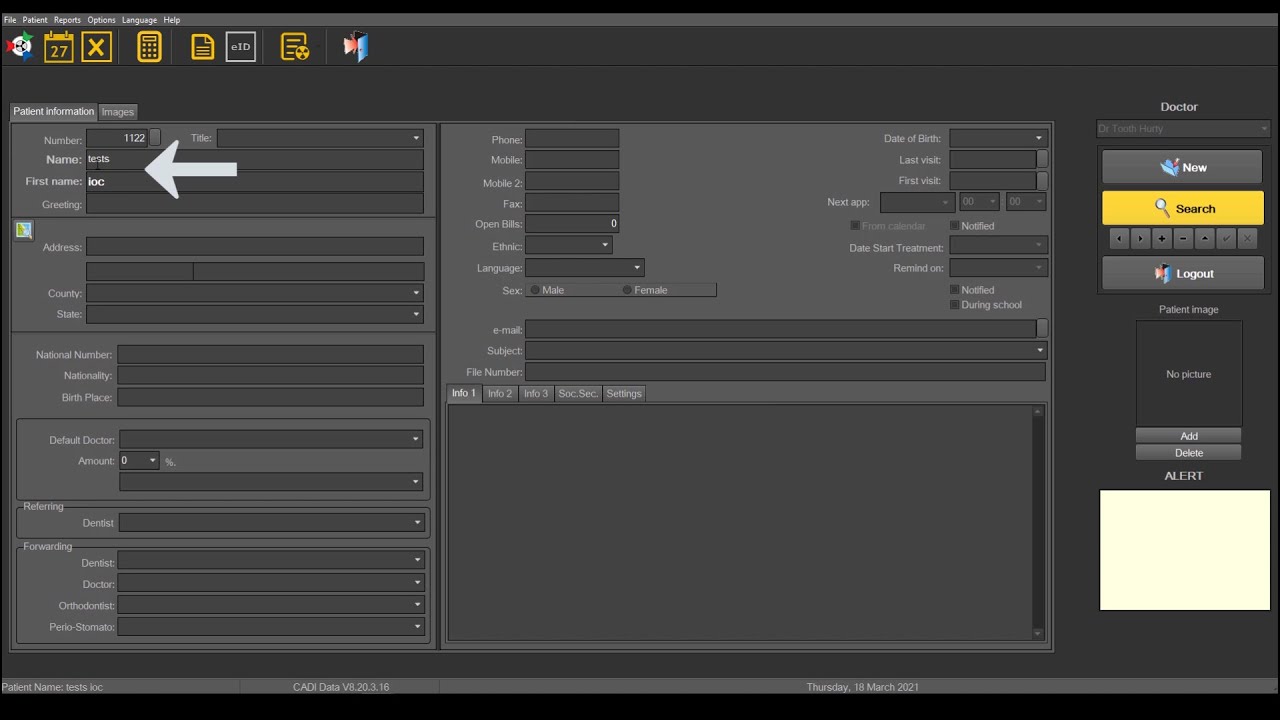Open the Referring Dentist dropdown

tap(271, 522)
